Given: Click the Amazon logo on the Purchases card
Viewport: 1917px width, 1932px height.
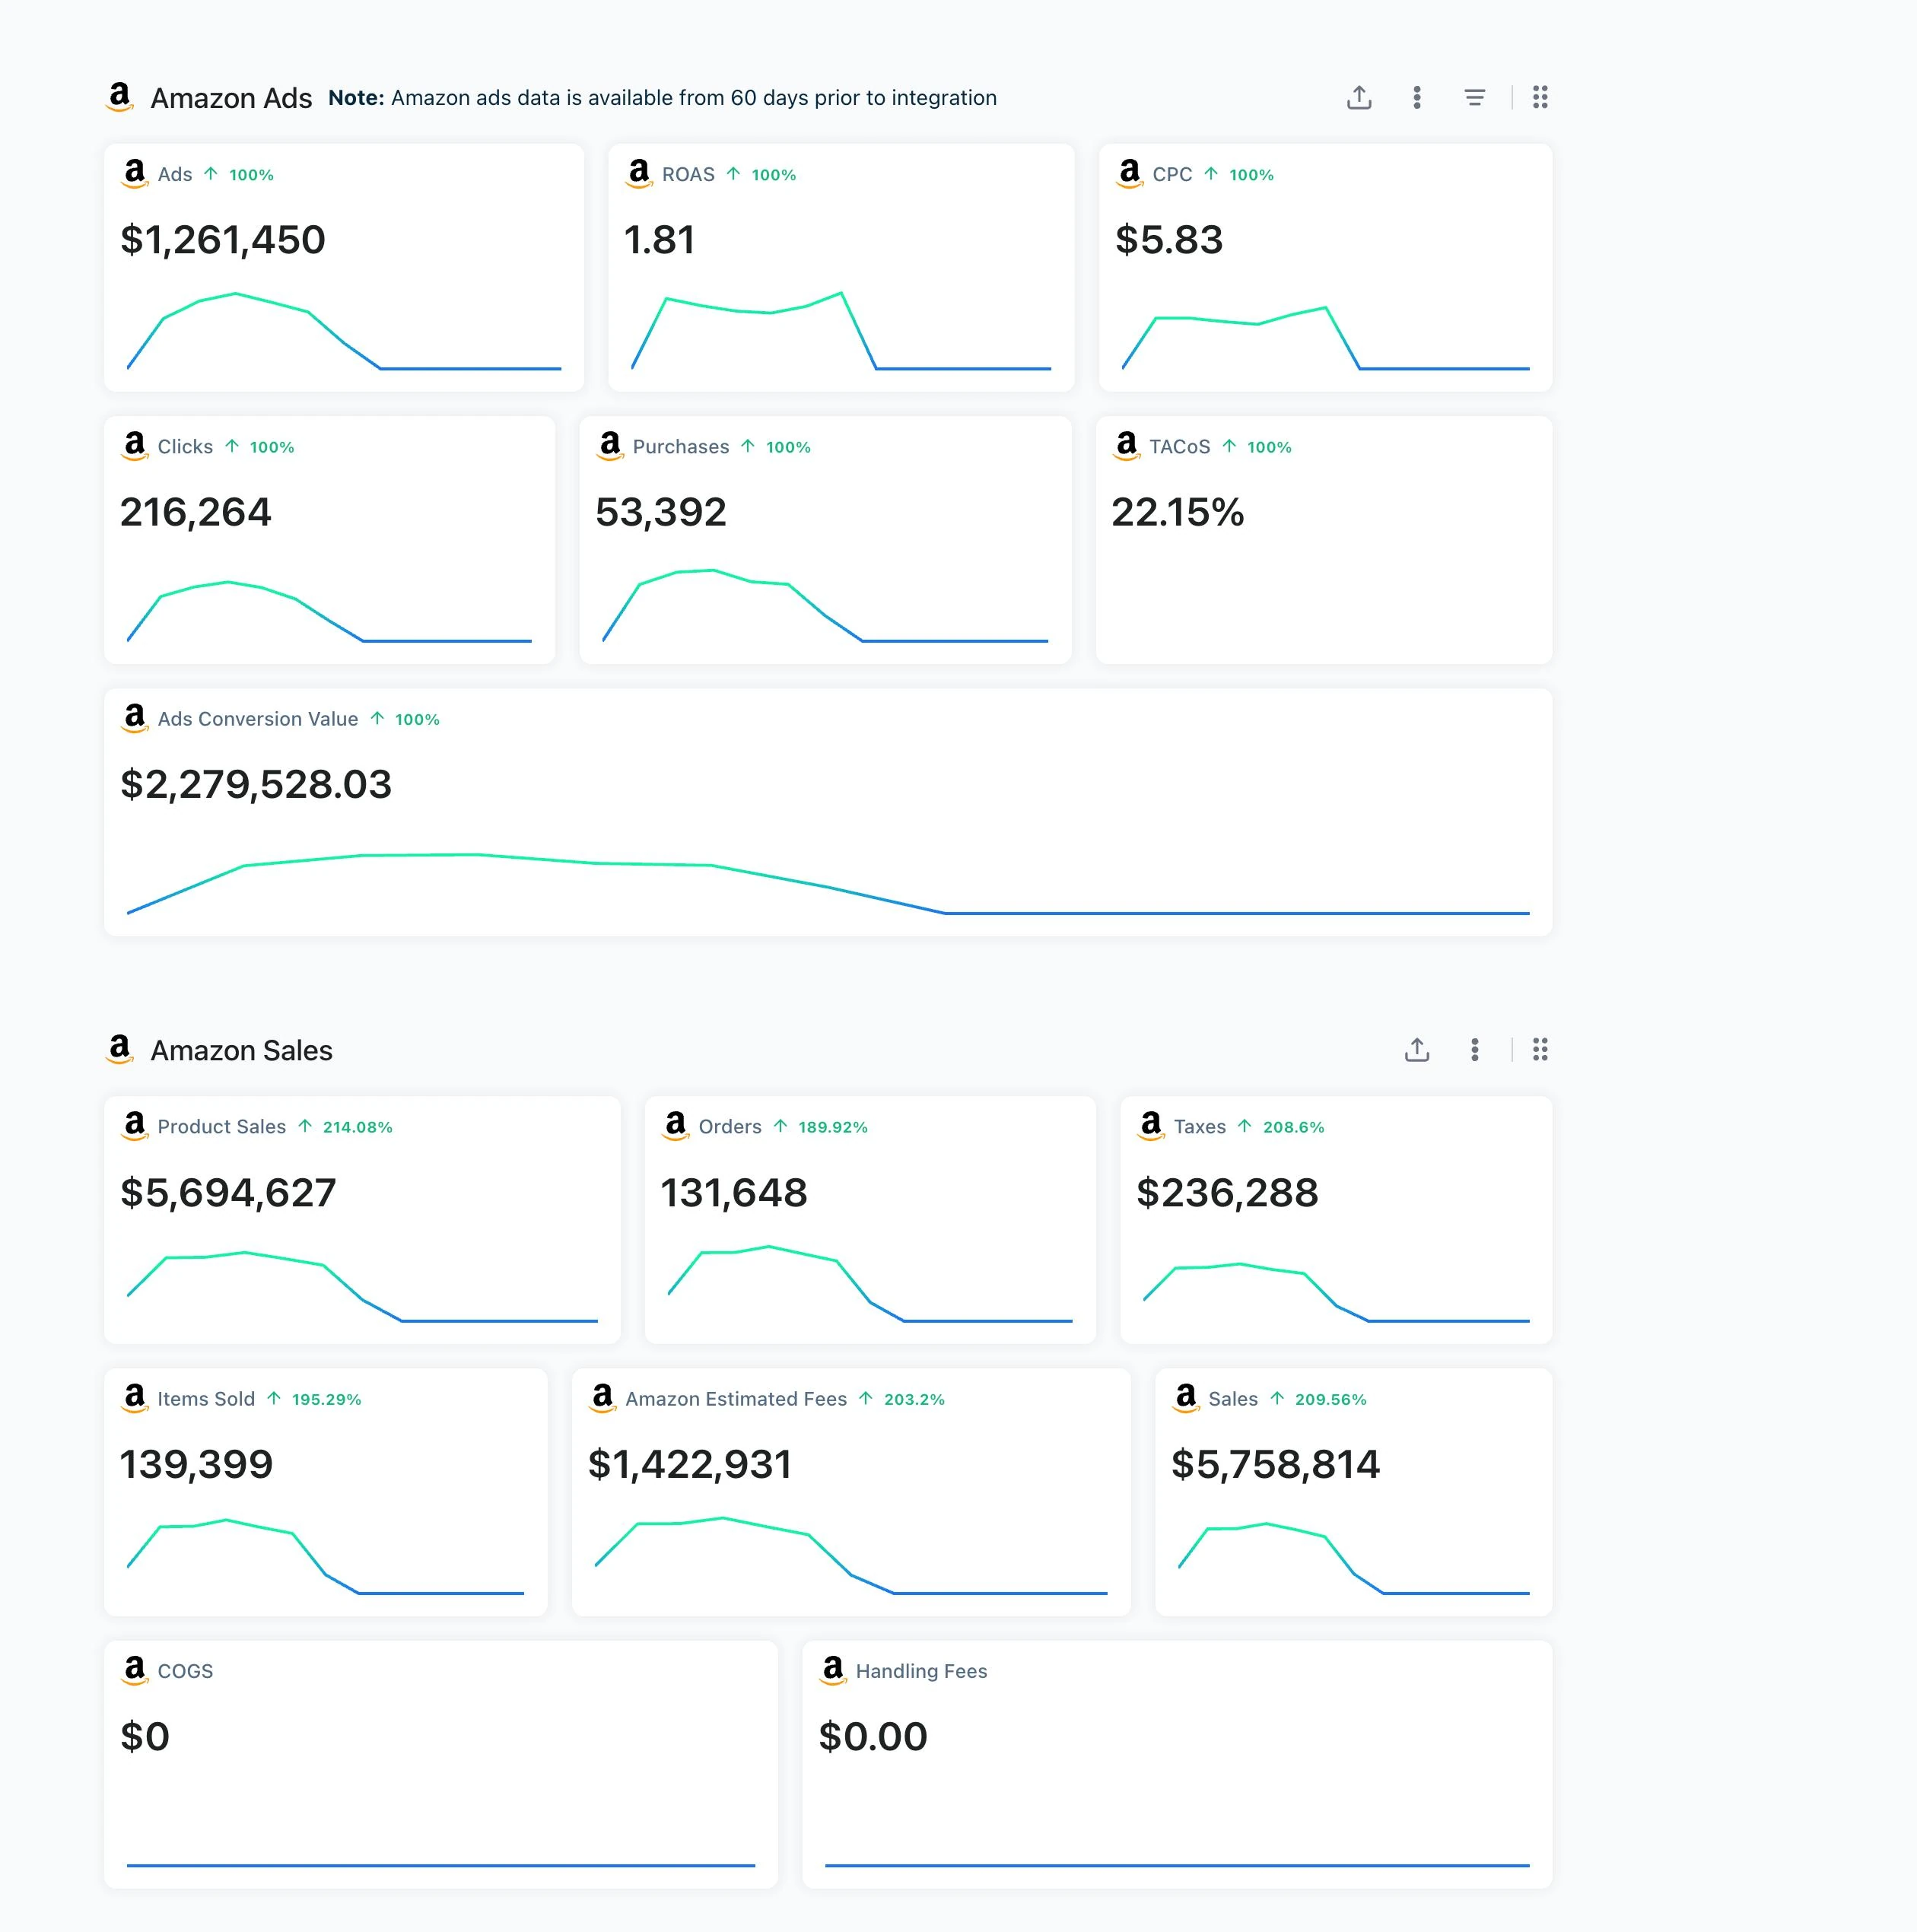Looking at the screenshot, I should [x=610, y=445].
